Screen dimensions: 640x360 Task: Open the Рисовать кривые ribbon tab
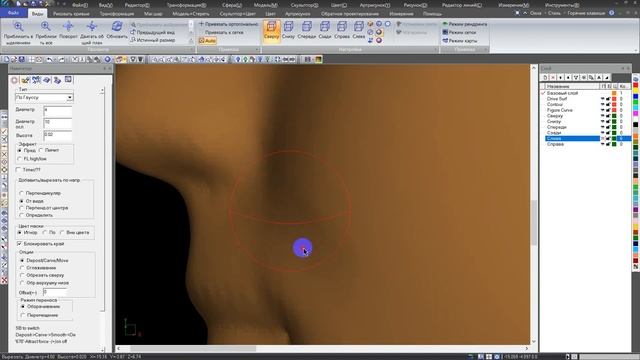coord(71,13)
